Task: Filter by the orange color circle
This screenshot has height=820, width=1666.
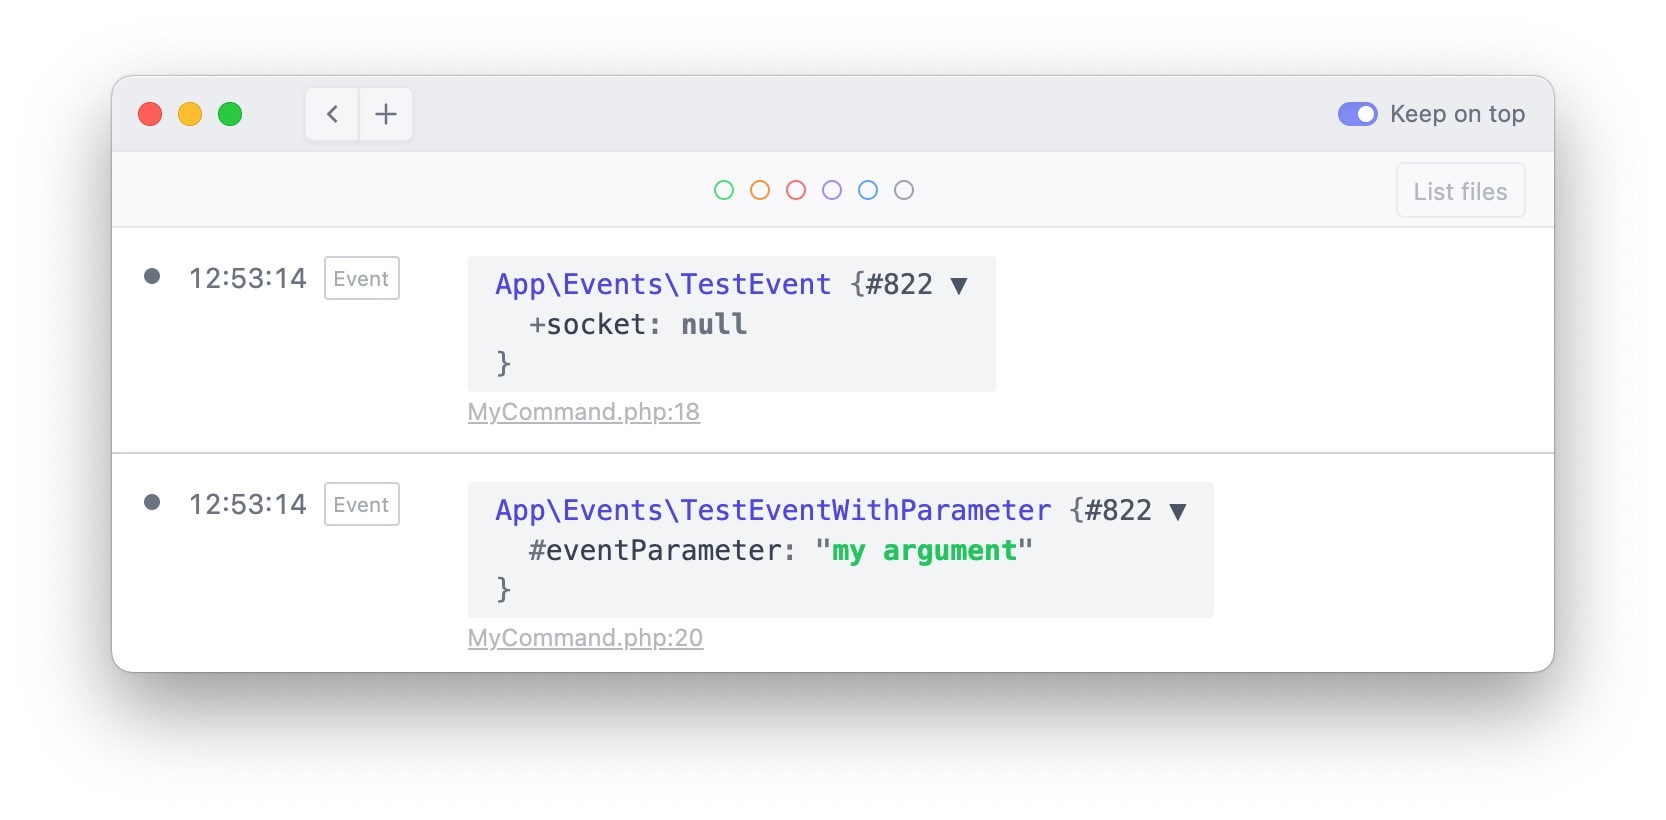Action: coord(760,190)
